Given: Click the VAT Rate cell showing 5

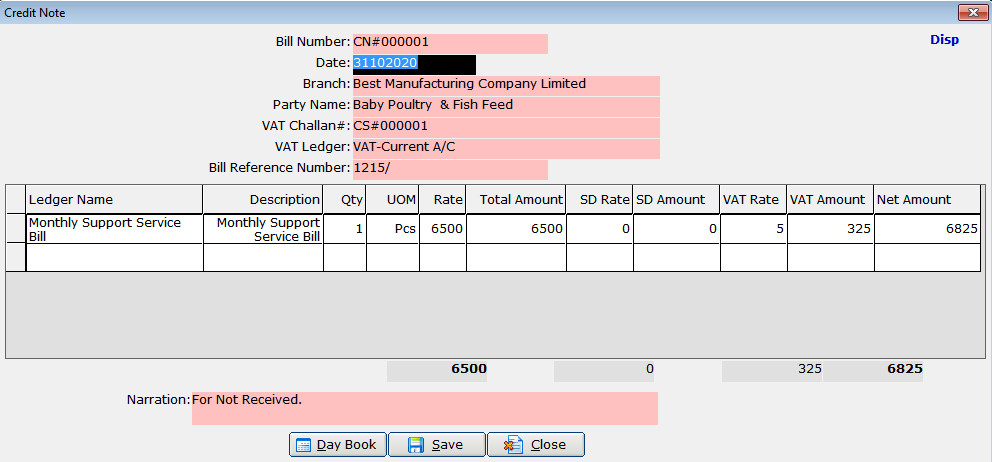Looking at the screenshot, I should [x=753, y=229].
